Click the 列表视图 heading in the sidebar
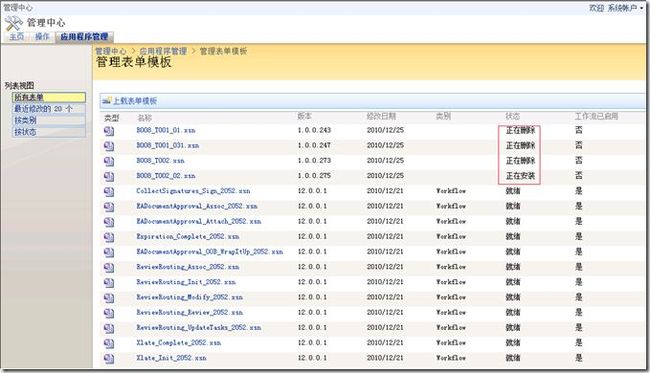 tap(19, 85)
